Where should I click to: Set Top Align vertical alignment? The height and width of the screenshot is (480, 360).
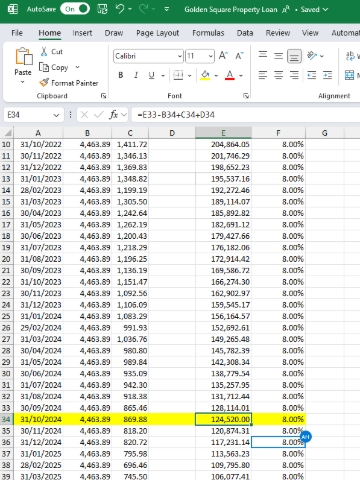(263, 55)
